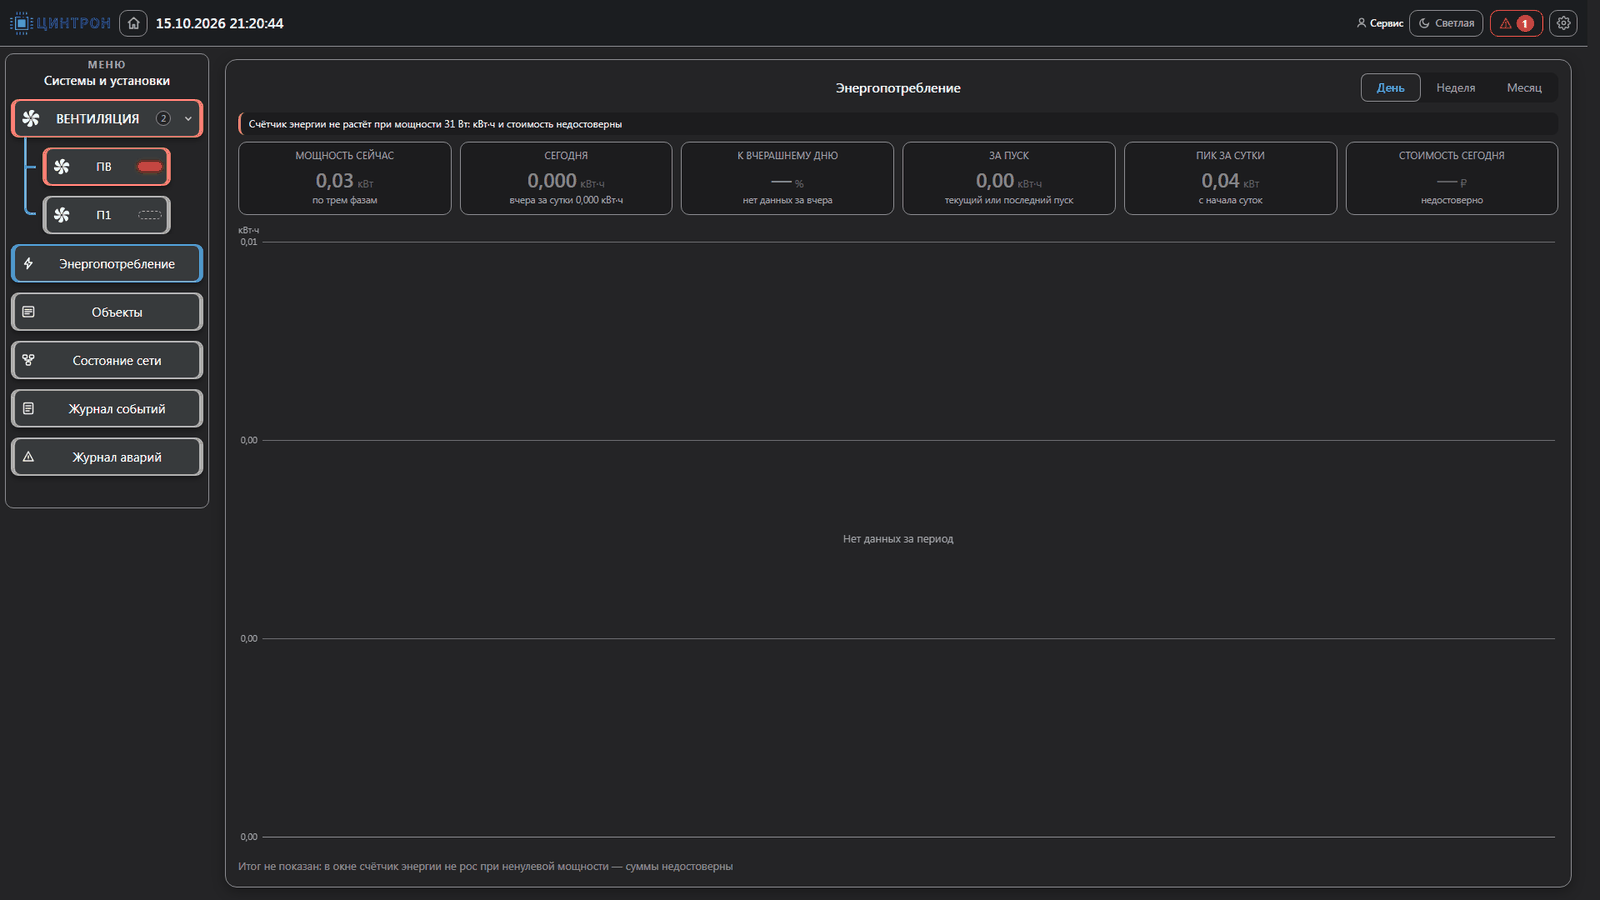Click the К ВЧЕРАШНЕМУ ДНЮ card

tap(787, 178)
